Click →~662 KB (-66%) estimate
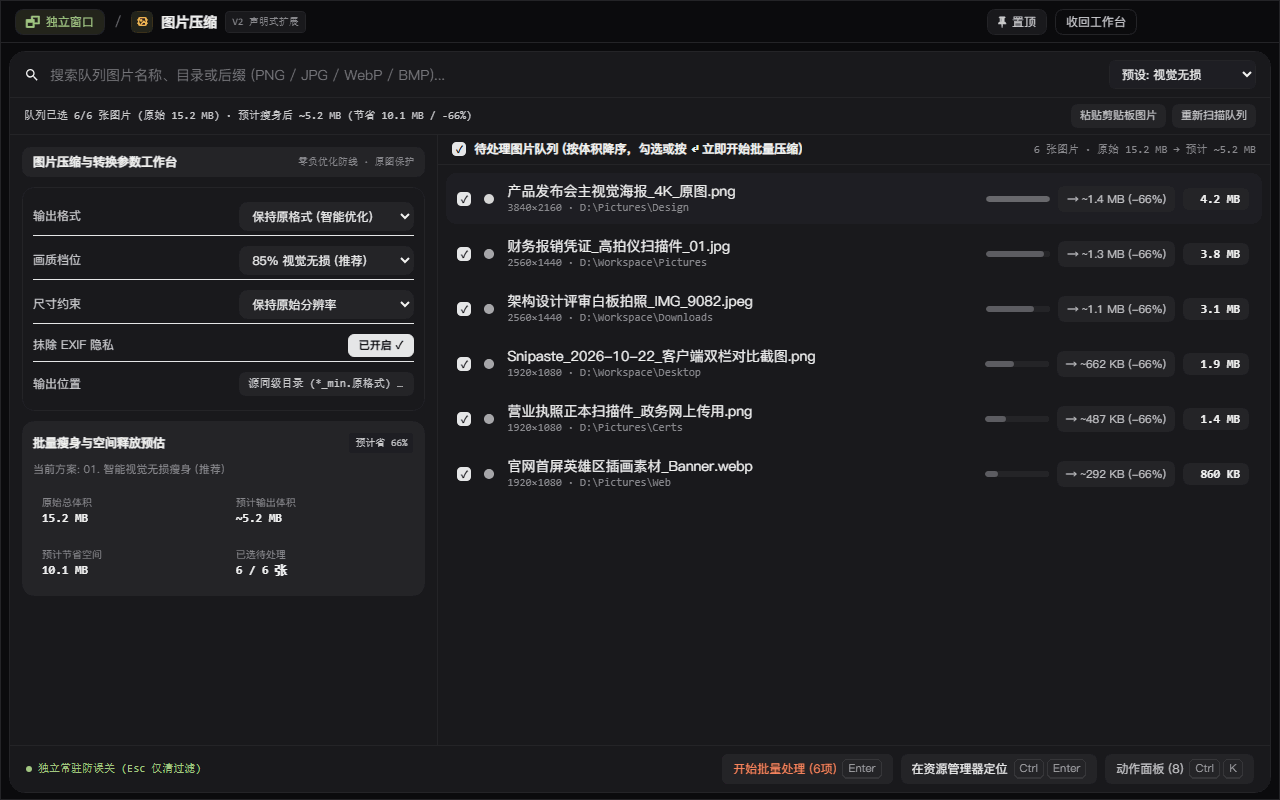Viewport: 1280px width, 800px height. coord(1116,364)
